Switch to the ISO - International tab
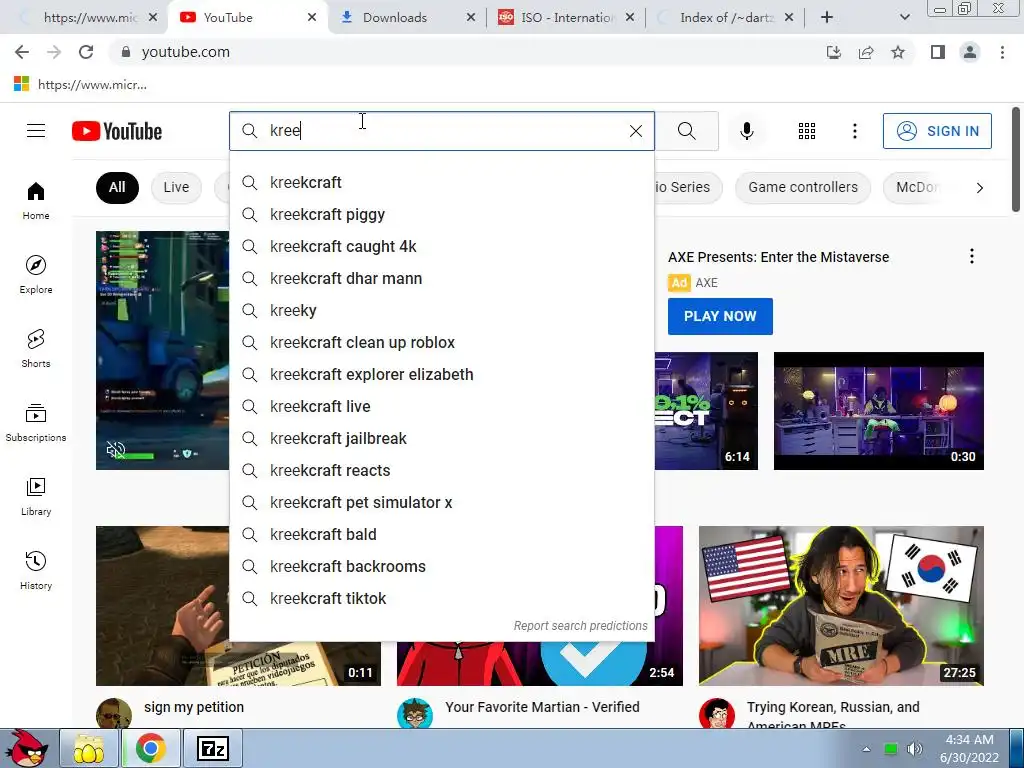Image resolution: width=1024 pixels, height=768 pixels. (x=567, y=18)
